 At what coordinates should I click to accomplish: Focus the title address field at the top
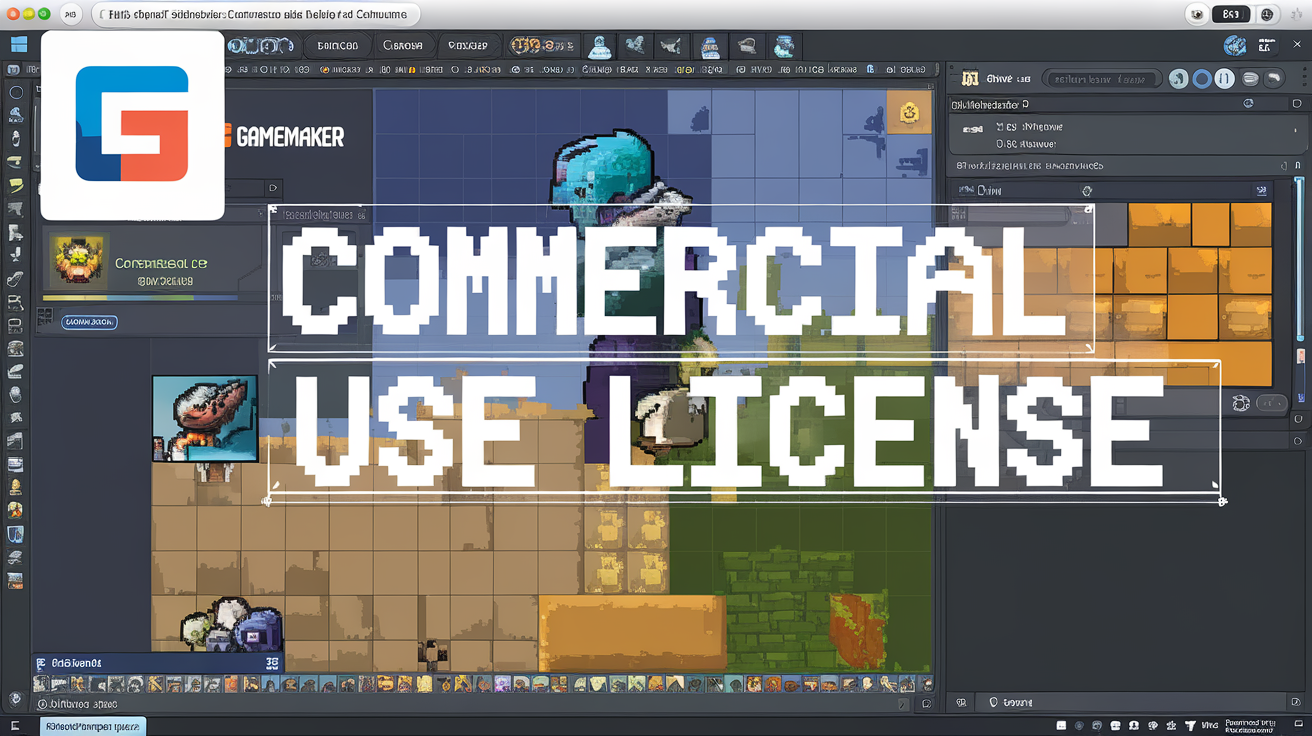[x=255, y=14]
